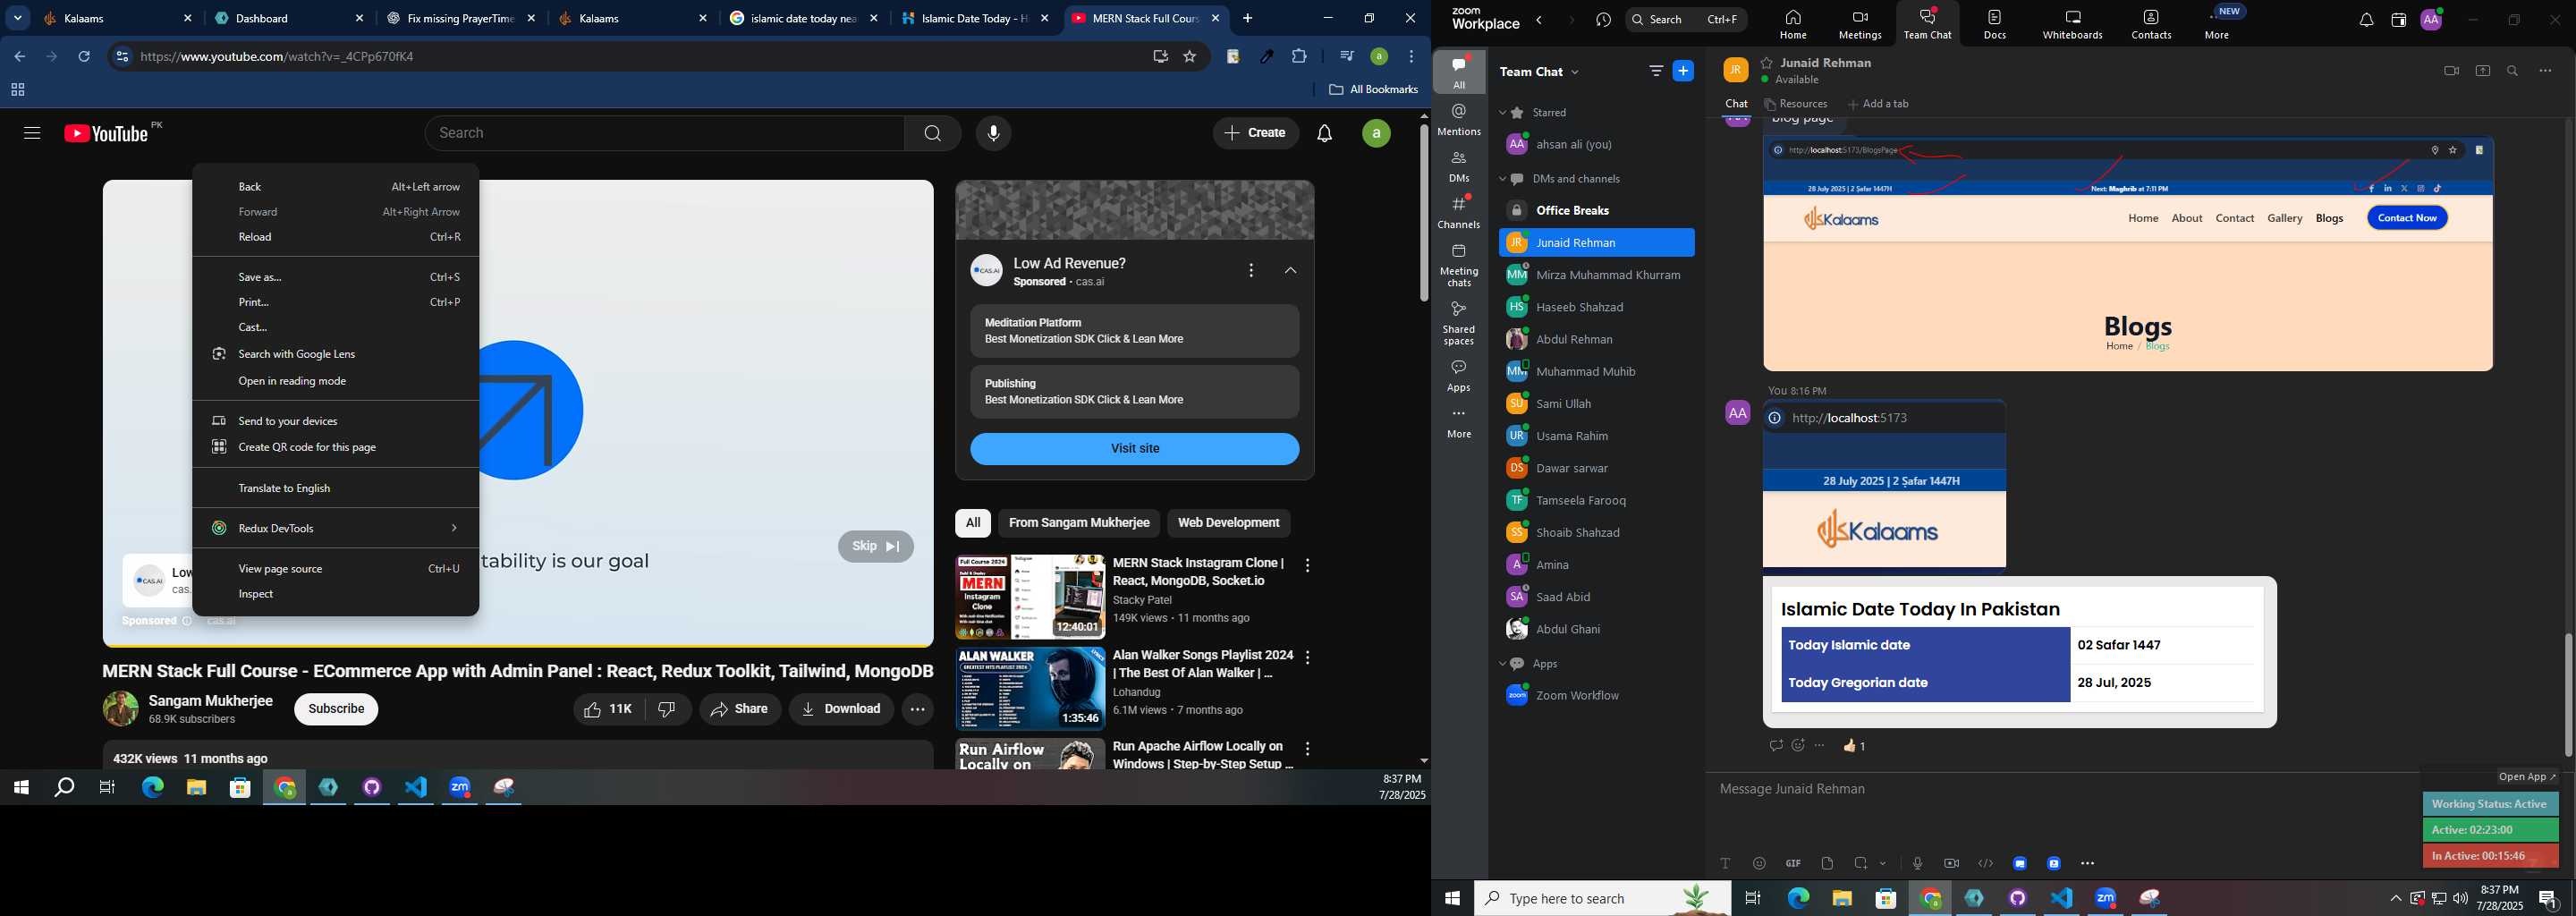Image resolution: width=2576 pixels, height=916 pixels.
Task: Select the All filter chip
Action: tap(972, 523)
